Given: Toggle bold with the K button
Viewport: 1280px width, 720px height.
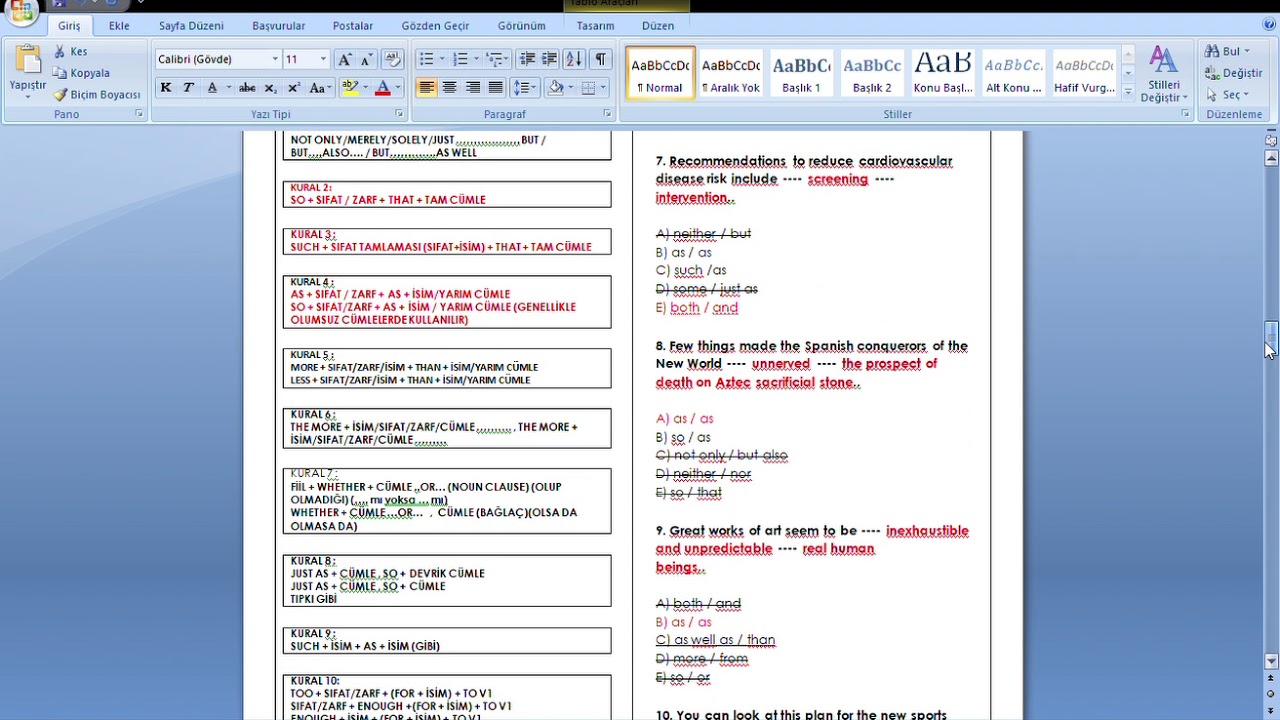Looking at the screenshot, I should pyautogui.click(x=166, y=88).
